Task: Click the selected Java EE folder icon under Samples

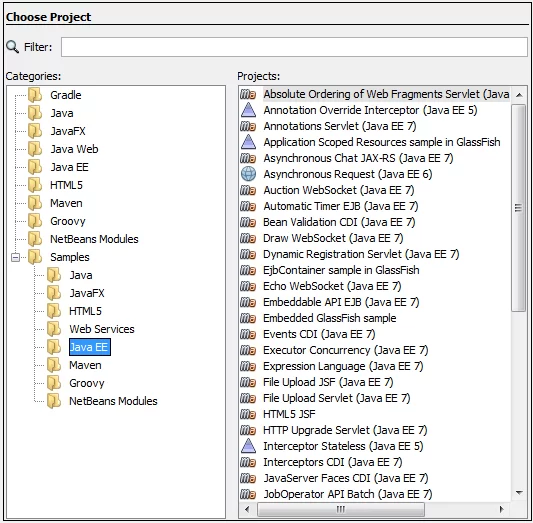Action: (x=54, y=347)
